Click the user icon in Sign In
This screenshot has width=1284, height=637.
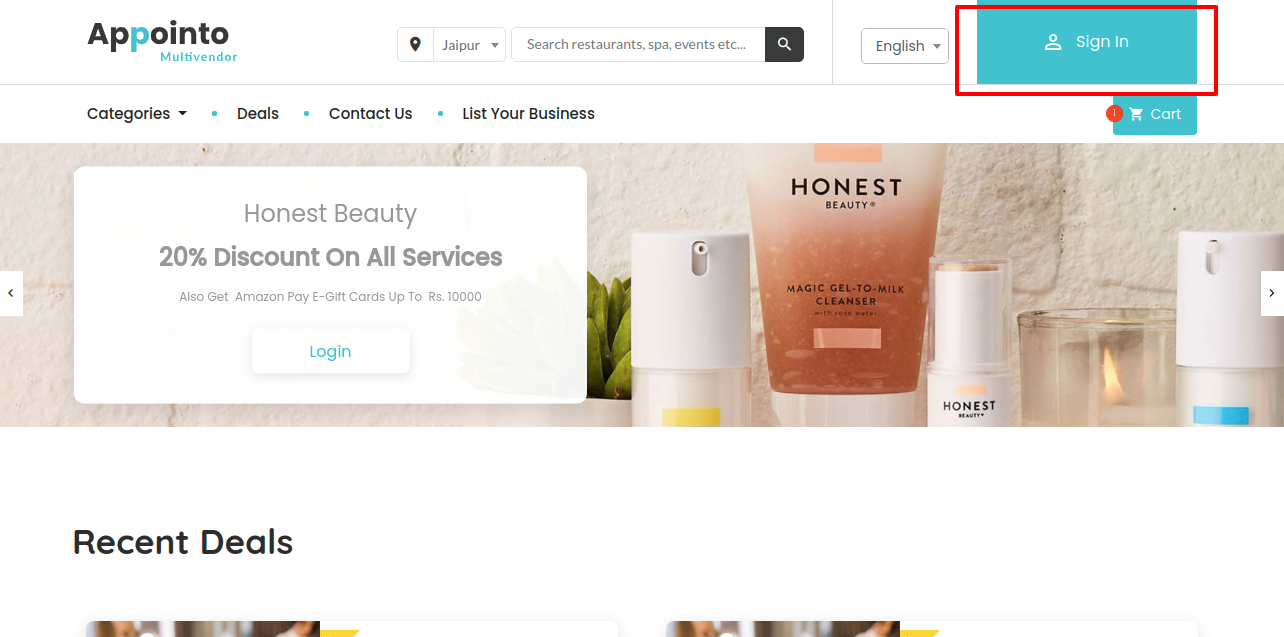pyautogui.click(x=1053, y=42)
